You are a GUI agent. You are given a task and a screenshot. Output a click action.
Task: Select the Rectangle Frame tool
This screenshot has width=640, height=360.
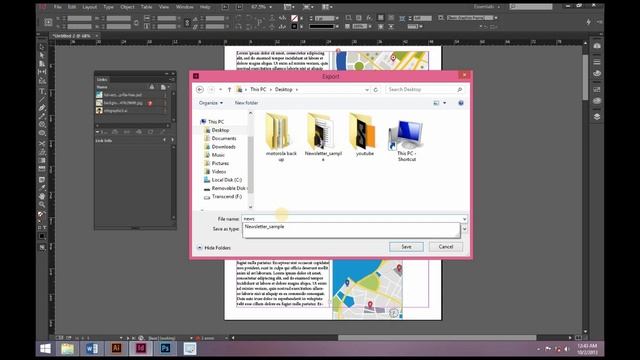42,124
